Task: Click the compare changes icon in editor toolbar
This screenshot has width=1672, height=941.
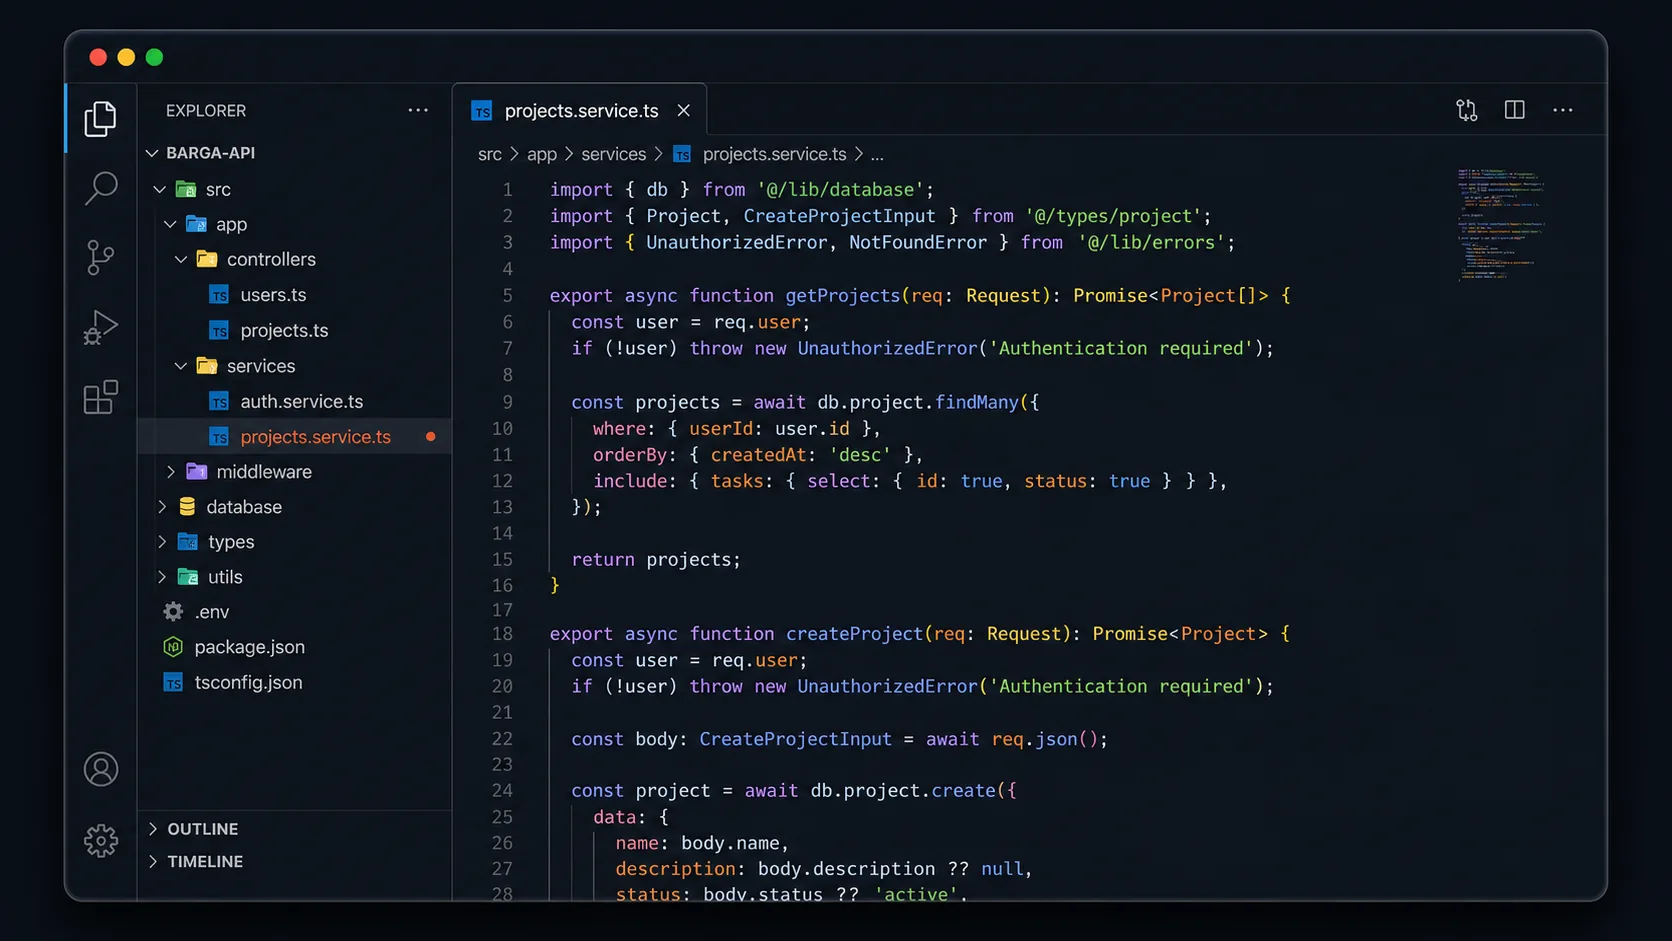Action: [1466, 110]
